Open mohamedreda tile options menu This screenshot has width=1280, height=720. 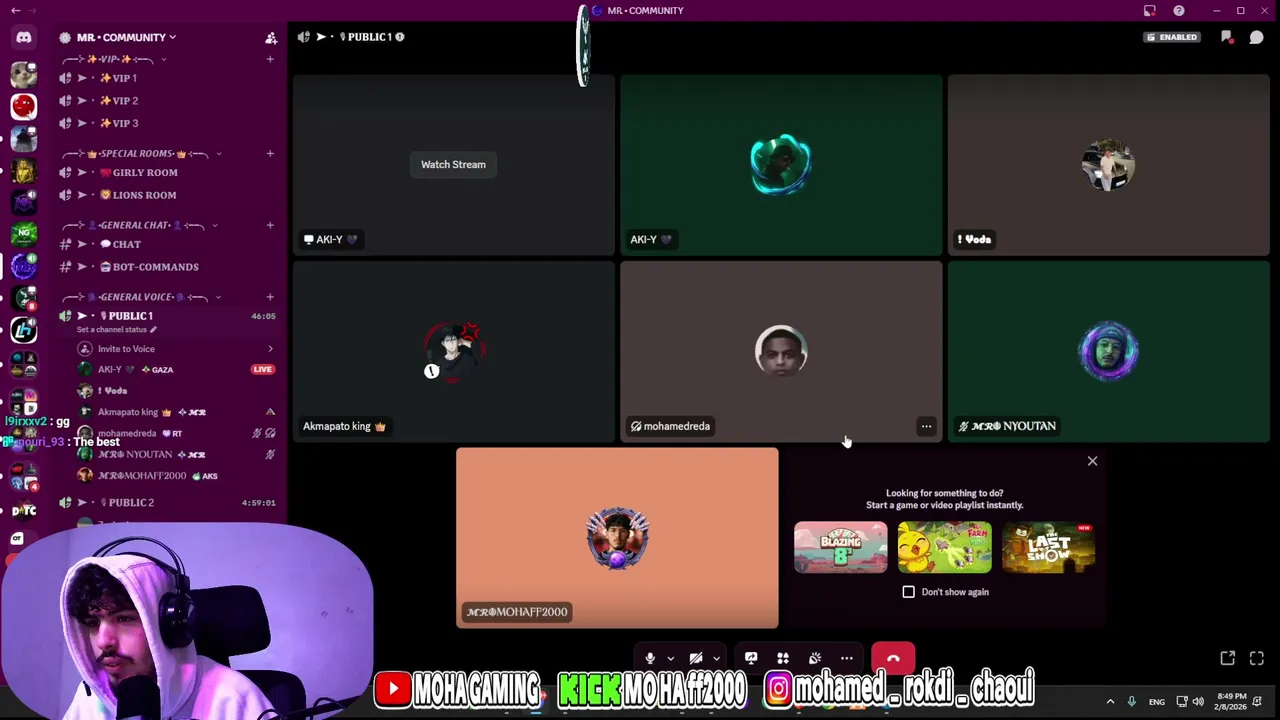pyautogui.click(x=926, y=427)
